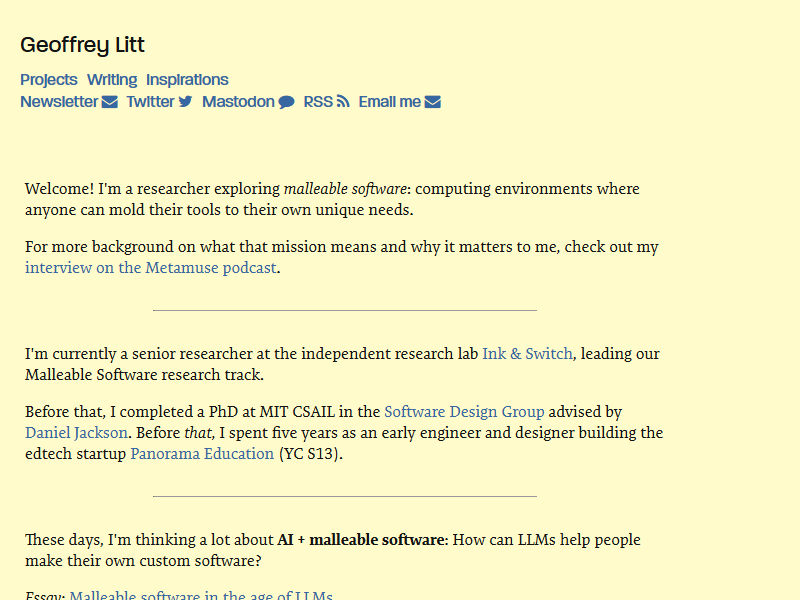This screenshot has width=800, height=600.
Task: Open the Metamuse podcast interview link
Action: (x=151, y=268)
